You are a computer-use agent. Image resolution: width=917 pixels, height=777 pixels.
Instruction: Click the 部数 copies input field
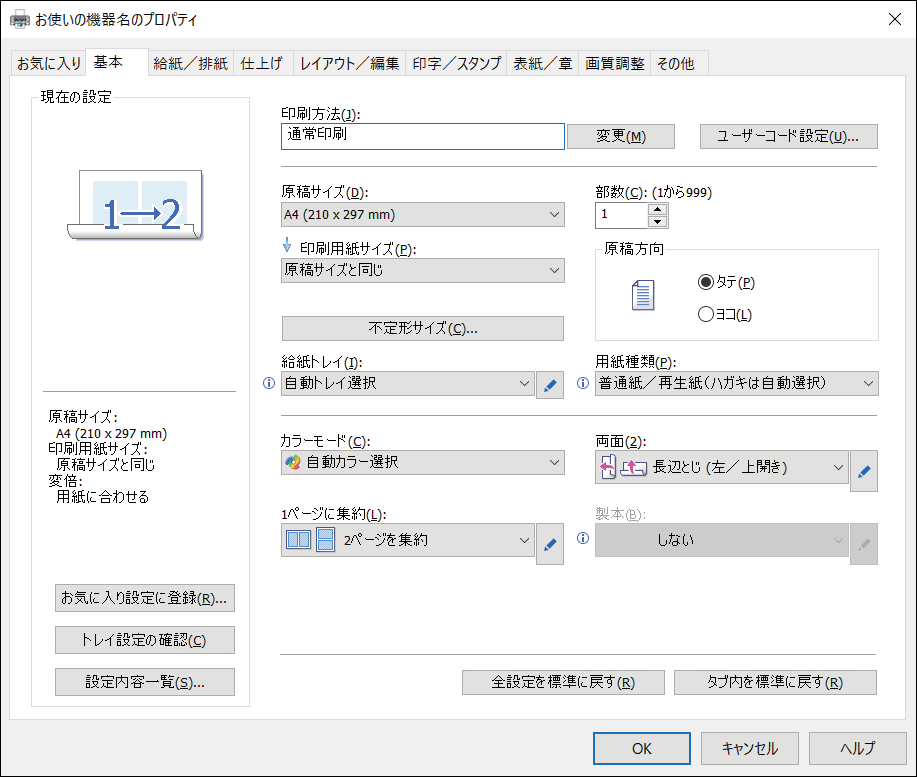[621, 215]
